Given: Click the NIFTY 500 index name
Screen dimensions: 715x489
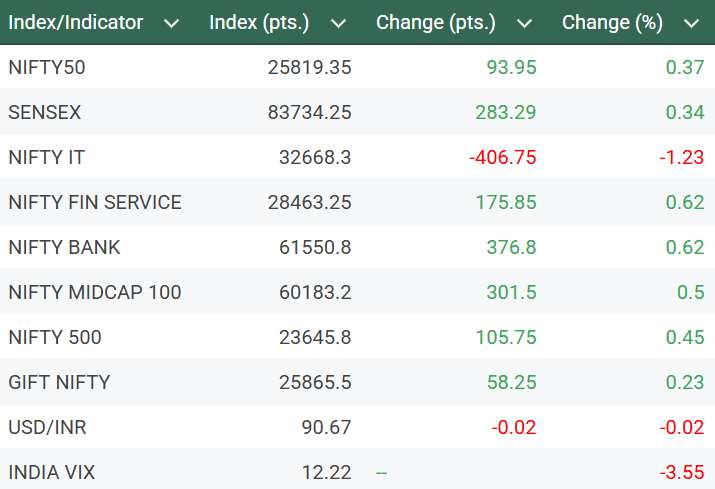Looking at the screenshot, I should point(55,337).
